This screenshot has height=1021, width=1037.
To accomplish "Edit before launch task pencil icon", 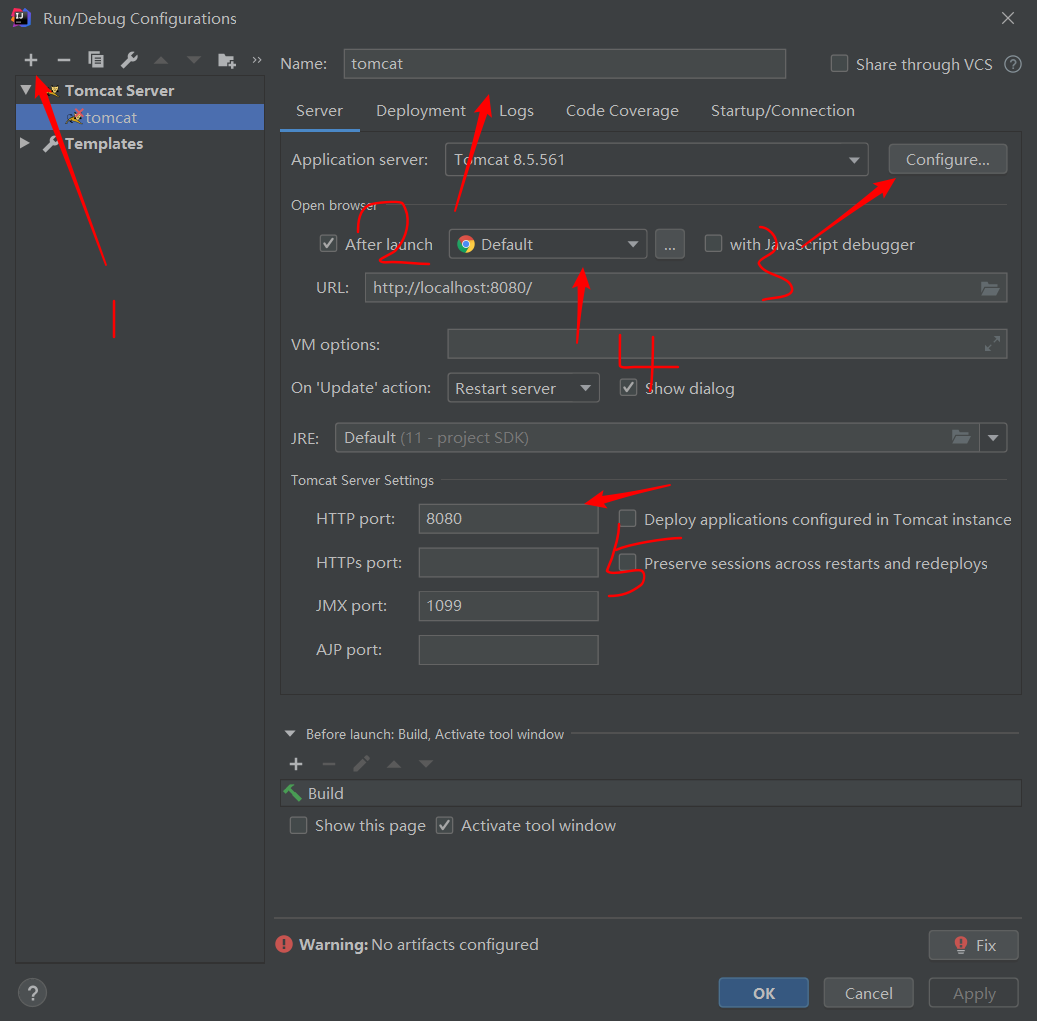I will (x=361, y=764).
